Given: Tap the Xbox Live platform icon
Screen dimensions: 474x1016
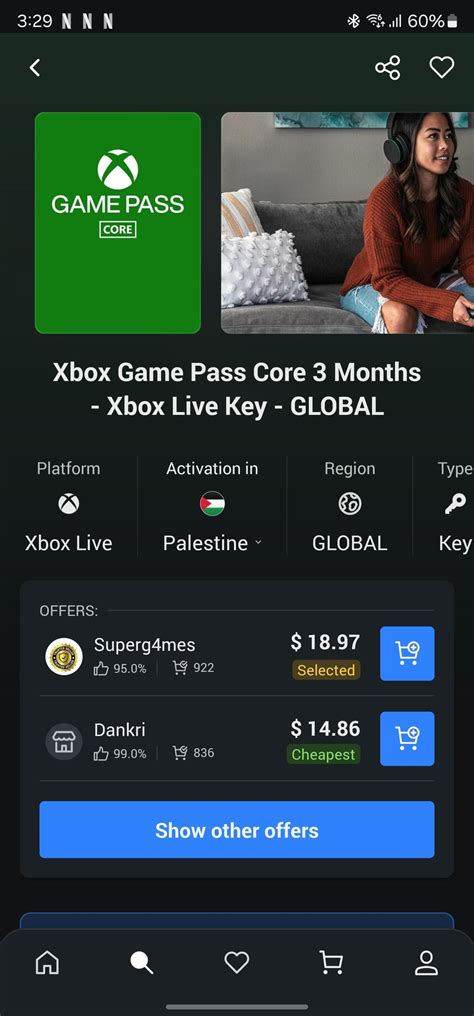Looking at the screenshot, I should click(x=69, y=503).
